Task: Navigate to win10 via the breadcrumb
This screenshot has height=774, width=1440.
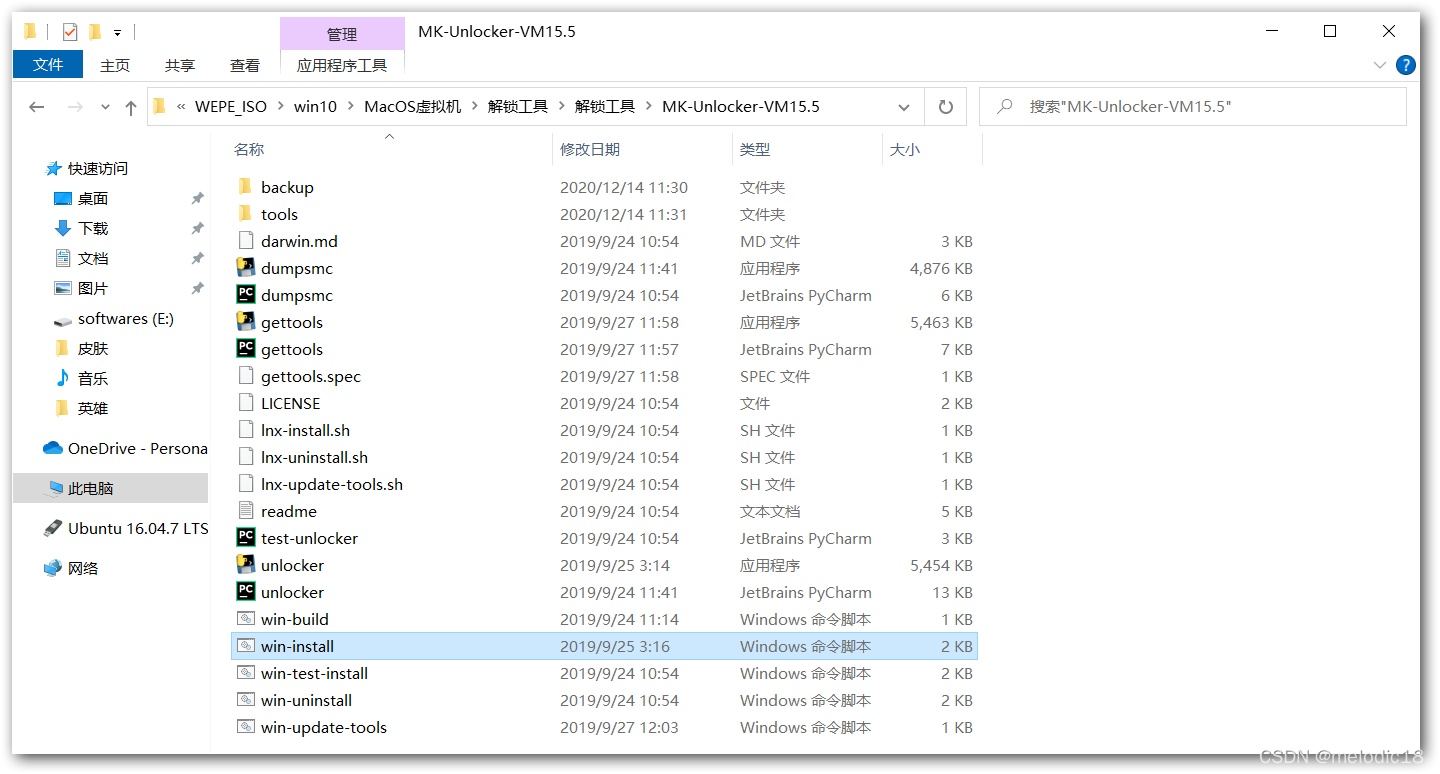Action: (x=315, y=106)
